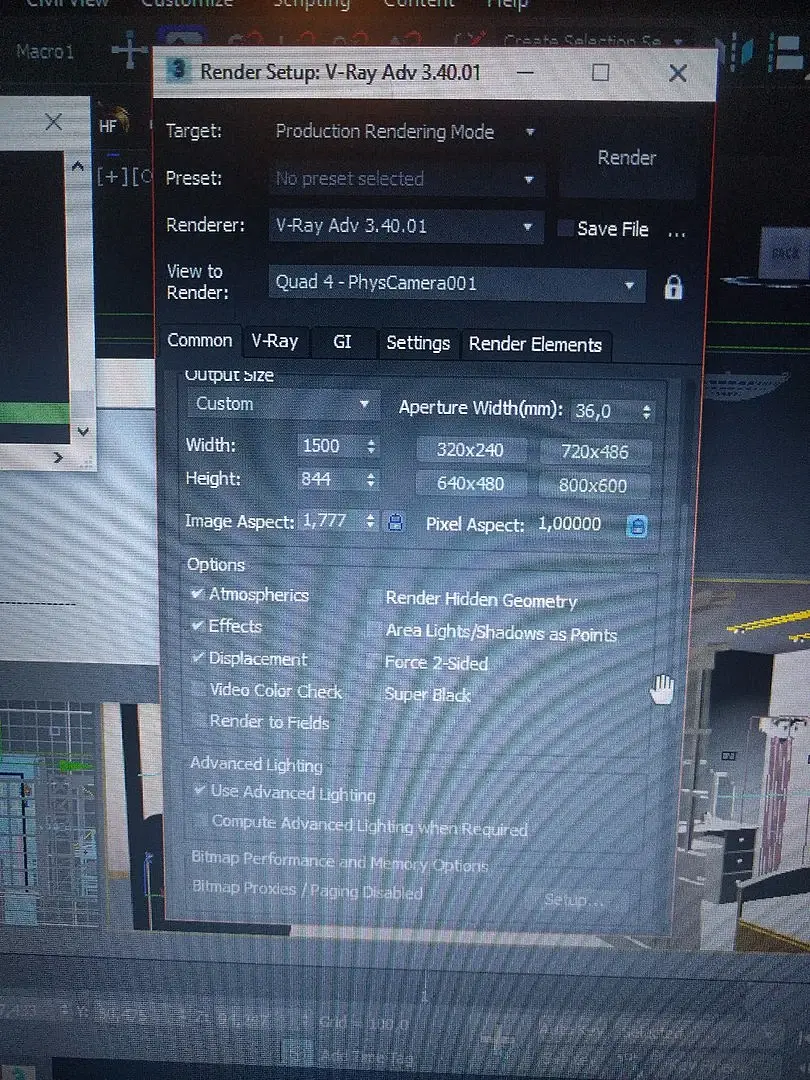Click the Height spinner arrows
The image size is (810, 1080).
371,479
